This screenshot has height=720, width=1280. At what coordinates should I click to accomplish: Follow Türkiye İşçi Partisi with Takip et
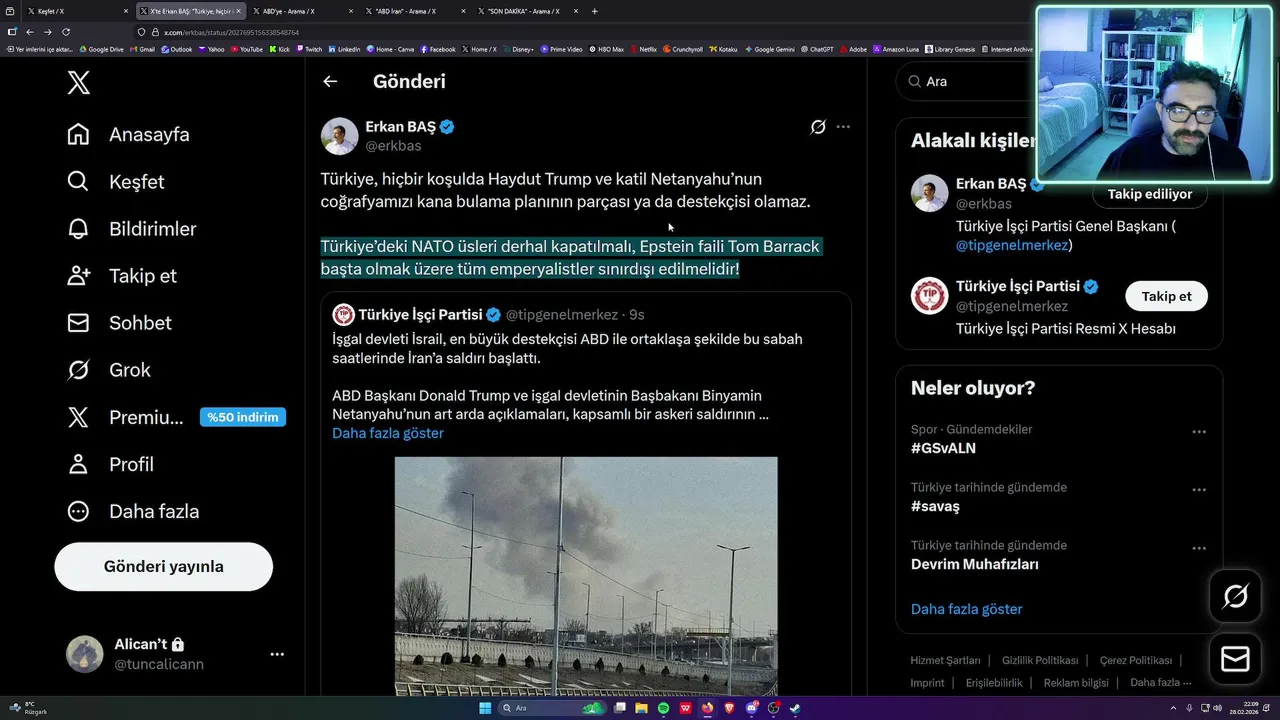pyautogui.click(x=1166, y=296)
